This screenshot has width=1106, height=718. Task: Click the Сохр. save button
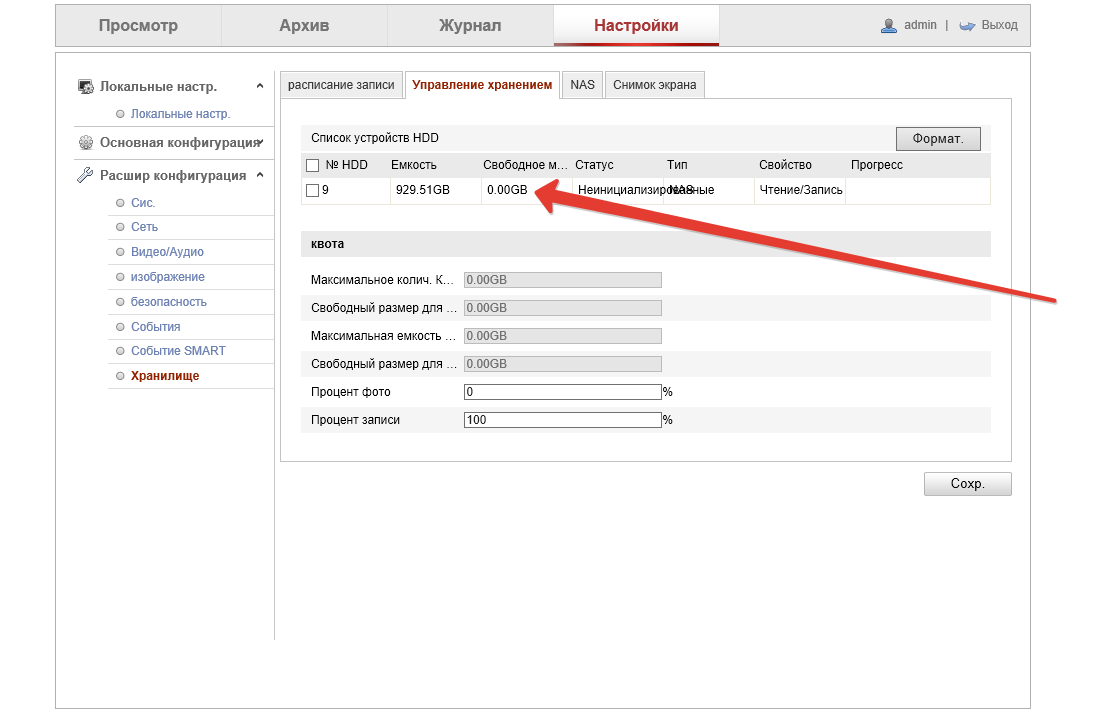pyautogui.click(x=967, y=484)
